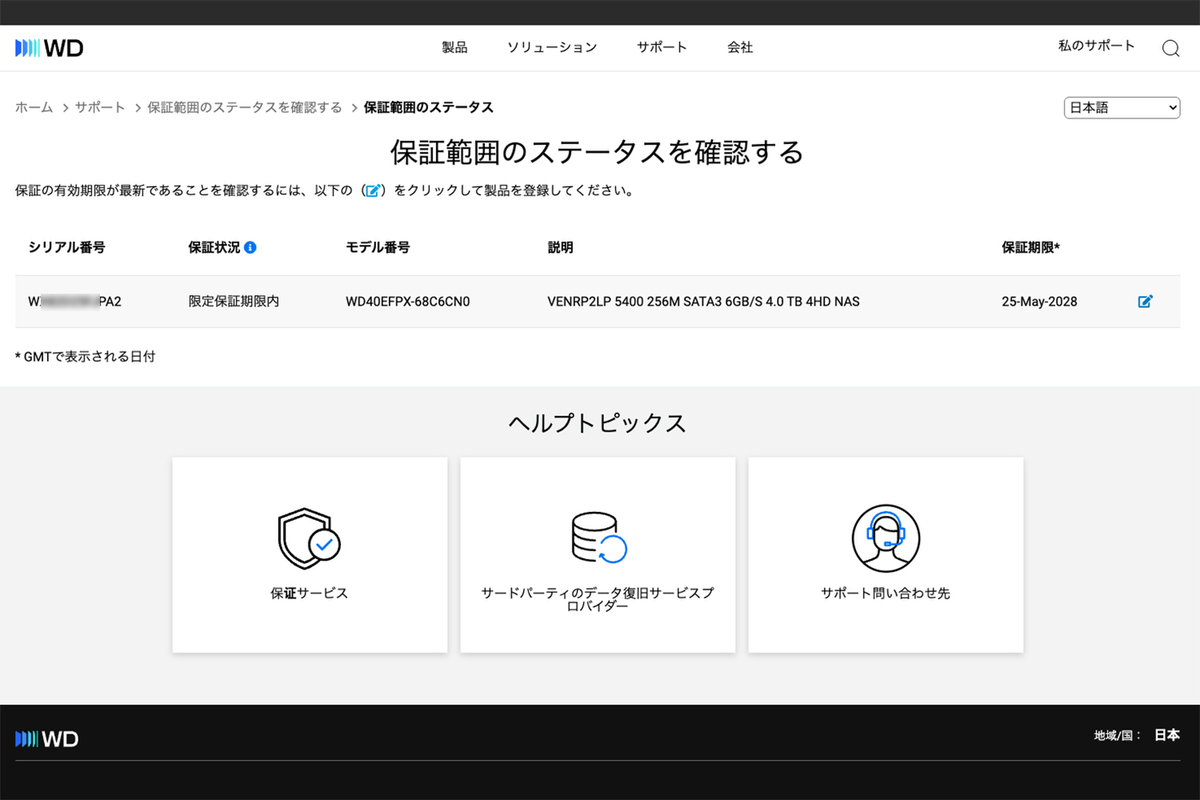The image size is (1200, 800).
Task: Click the inline edit icon in the instruction text
Action: pos(372,190)
